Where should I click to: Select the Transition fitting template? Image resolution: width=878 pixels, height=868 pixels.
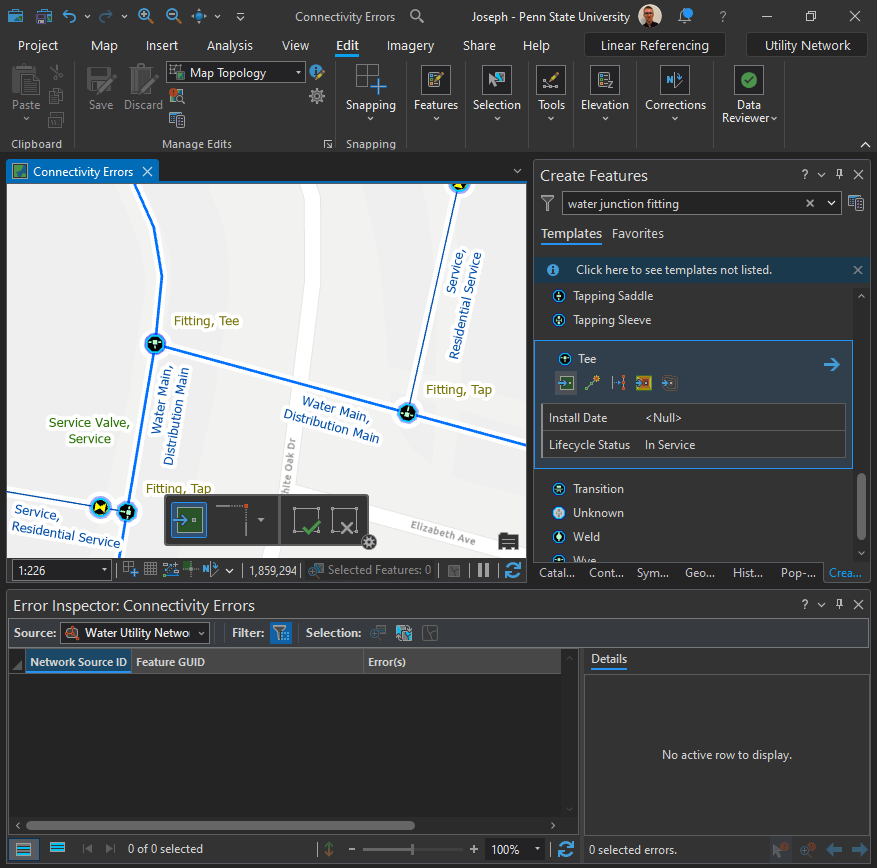click(598, 489)
